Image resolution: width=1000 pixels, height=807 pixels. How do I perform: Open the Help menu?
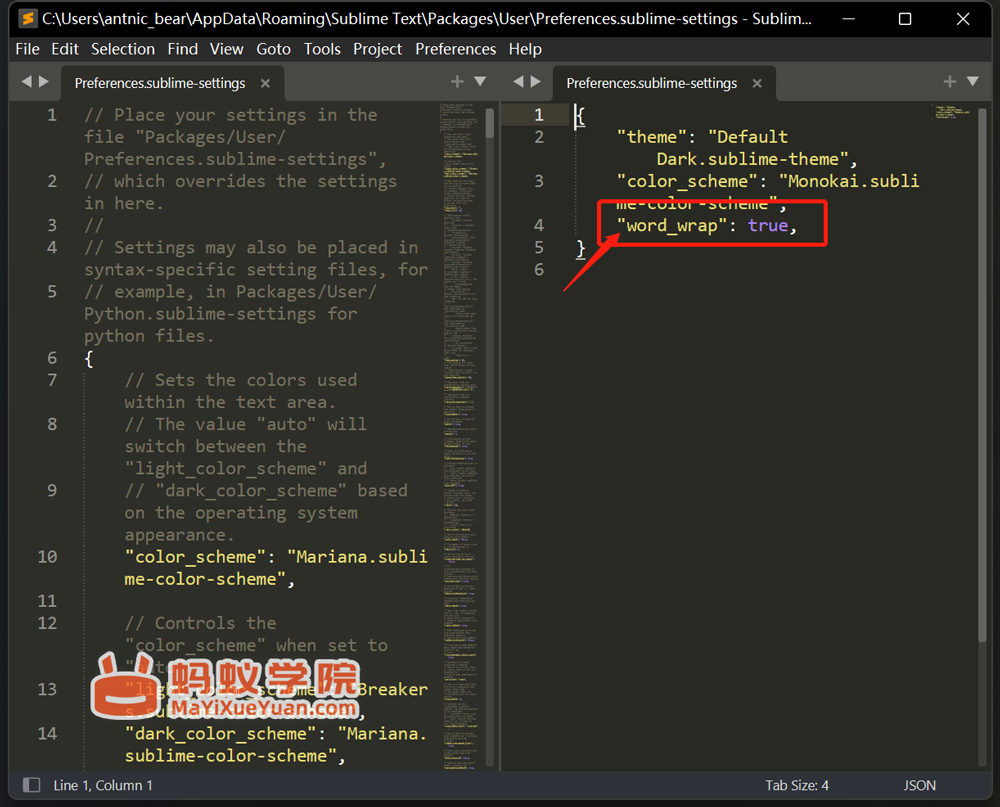pos(526,49)
